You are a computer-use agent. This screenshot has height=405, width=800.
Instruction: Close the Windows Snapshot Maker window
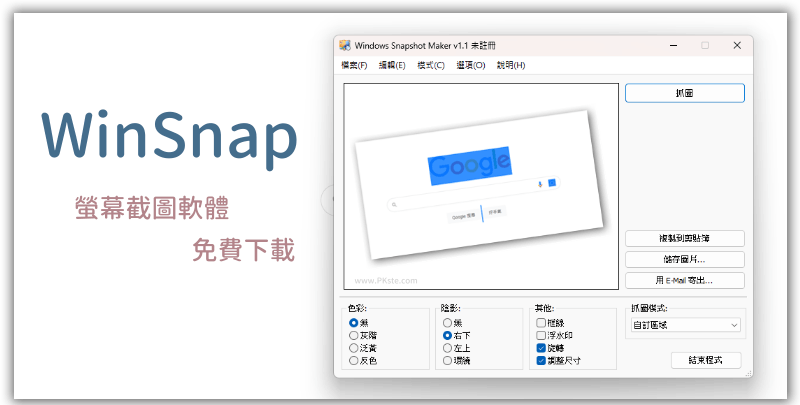coord(737,45)
